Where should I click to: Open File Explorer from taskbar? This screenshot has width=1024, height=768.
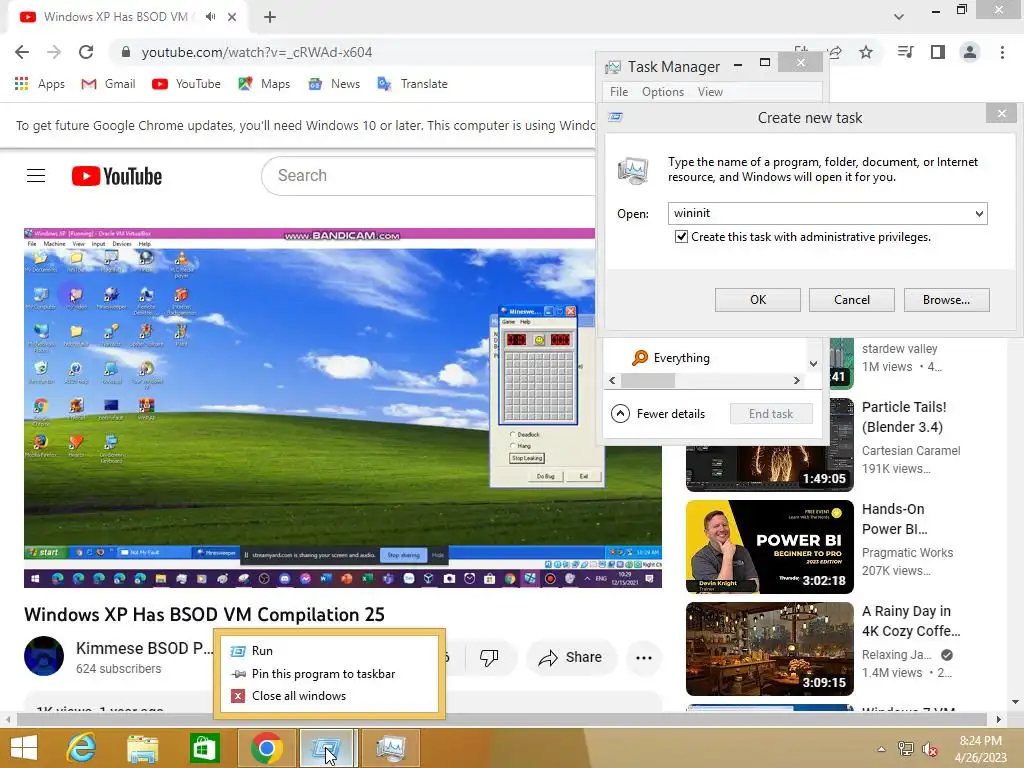click(x=142, y=748)
